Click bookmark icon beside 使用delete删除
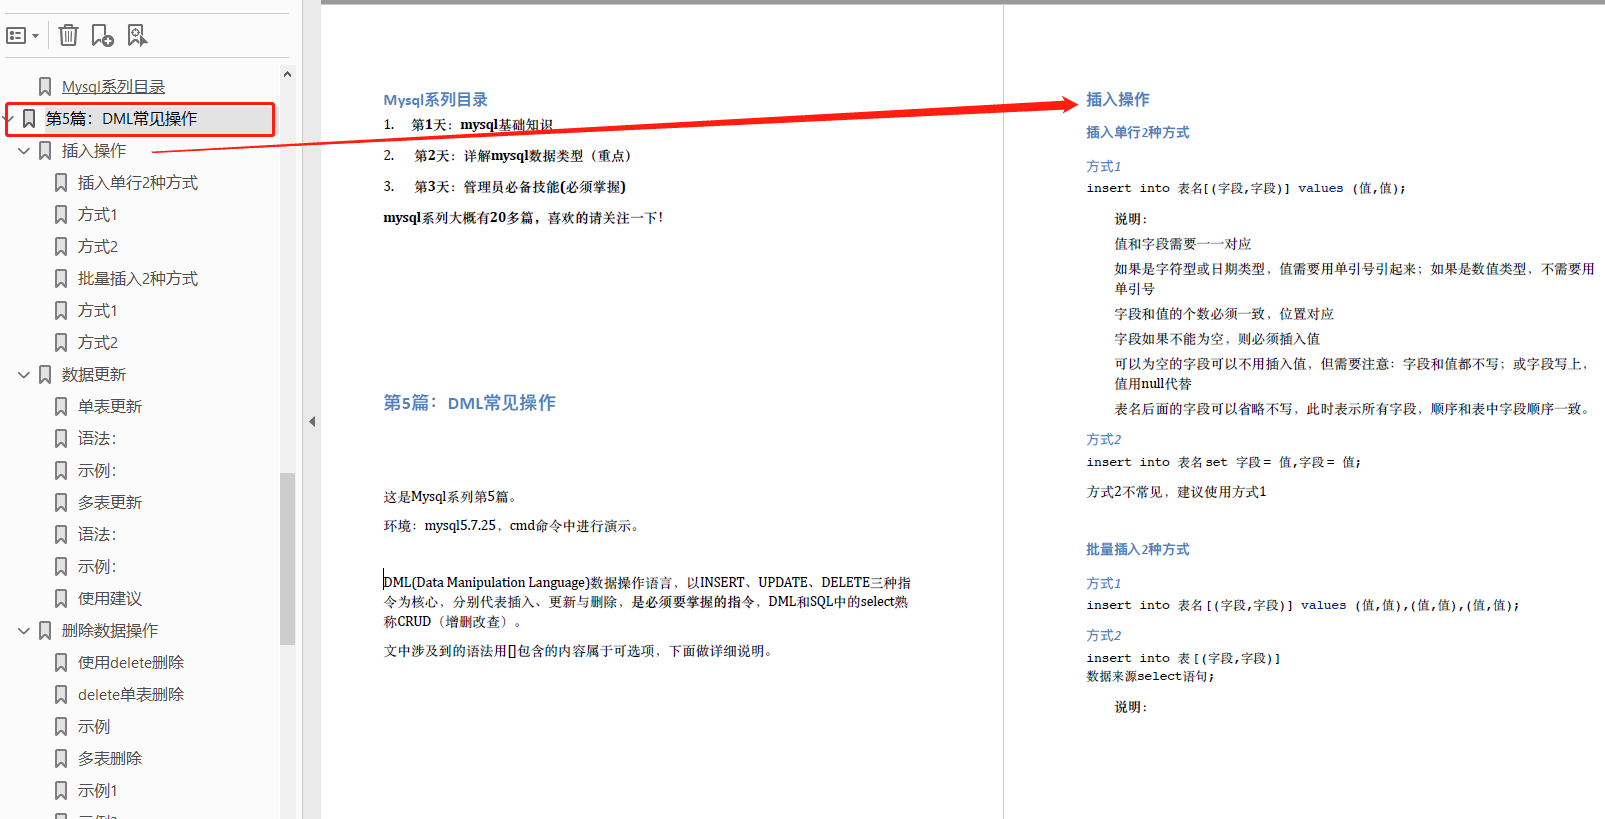1605x819 pixels. pos(61,663)
